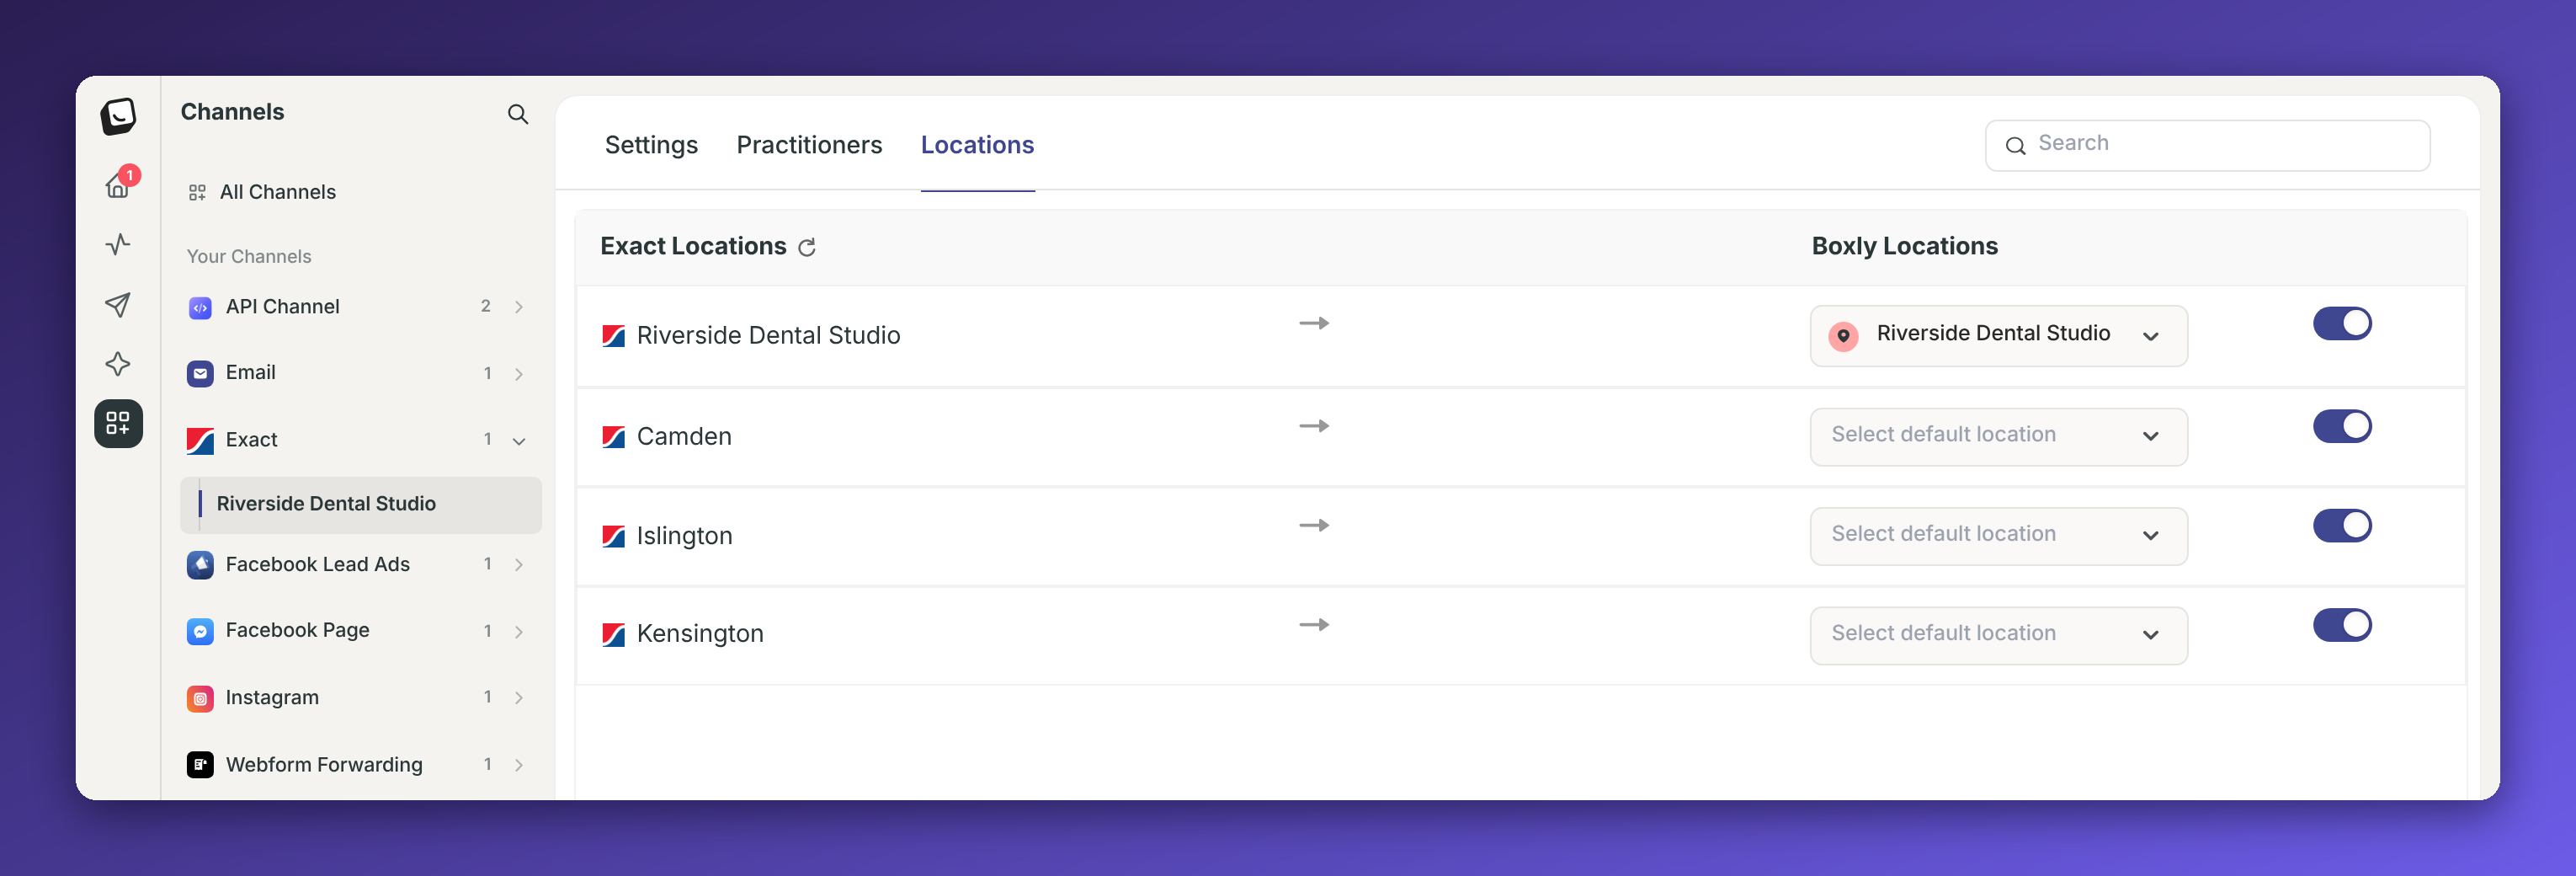Click the Kensington location name
The image size is (2576, 876).
[700, 634]
